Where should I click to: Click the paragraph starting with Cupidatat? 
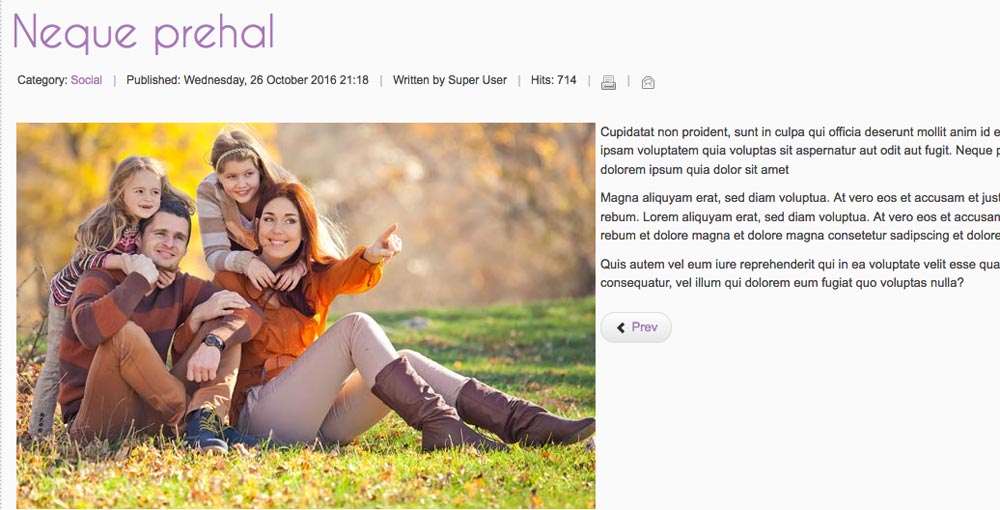click(800, 151)
